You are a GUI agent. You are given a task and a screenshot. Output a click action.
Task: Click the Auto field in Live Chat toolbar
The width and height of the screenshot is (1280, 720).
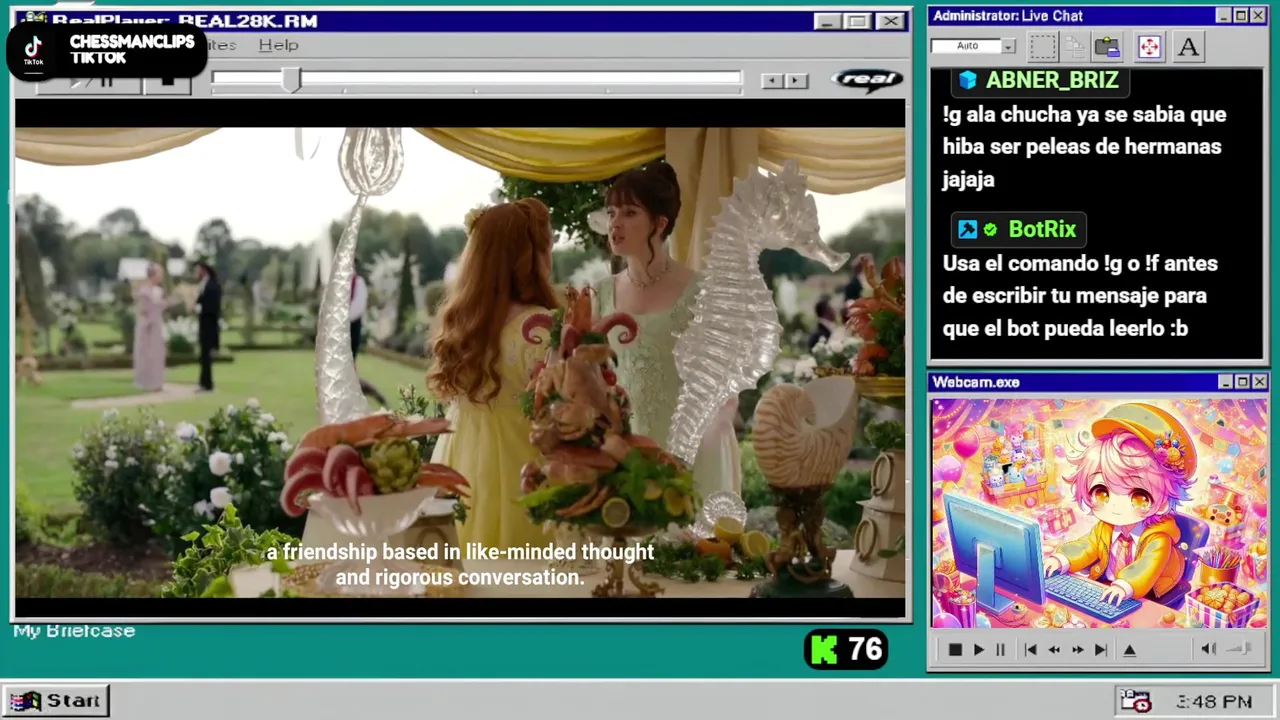(966, 46)
